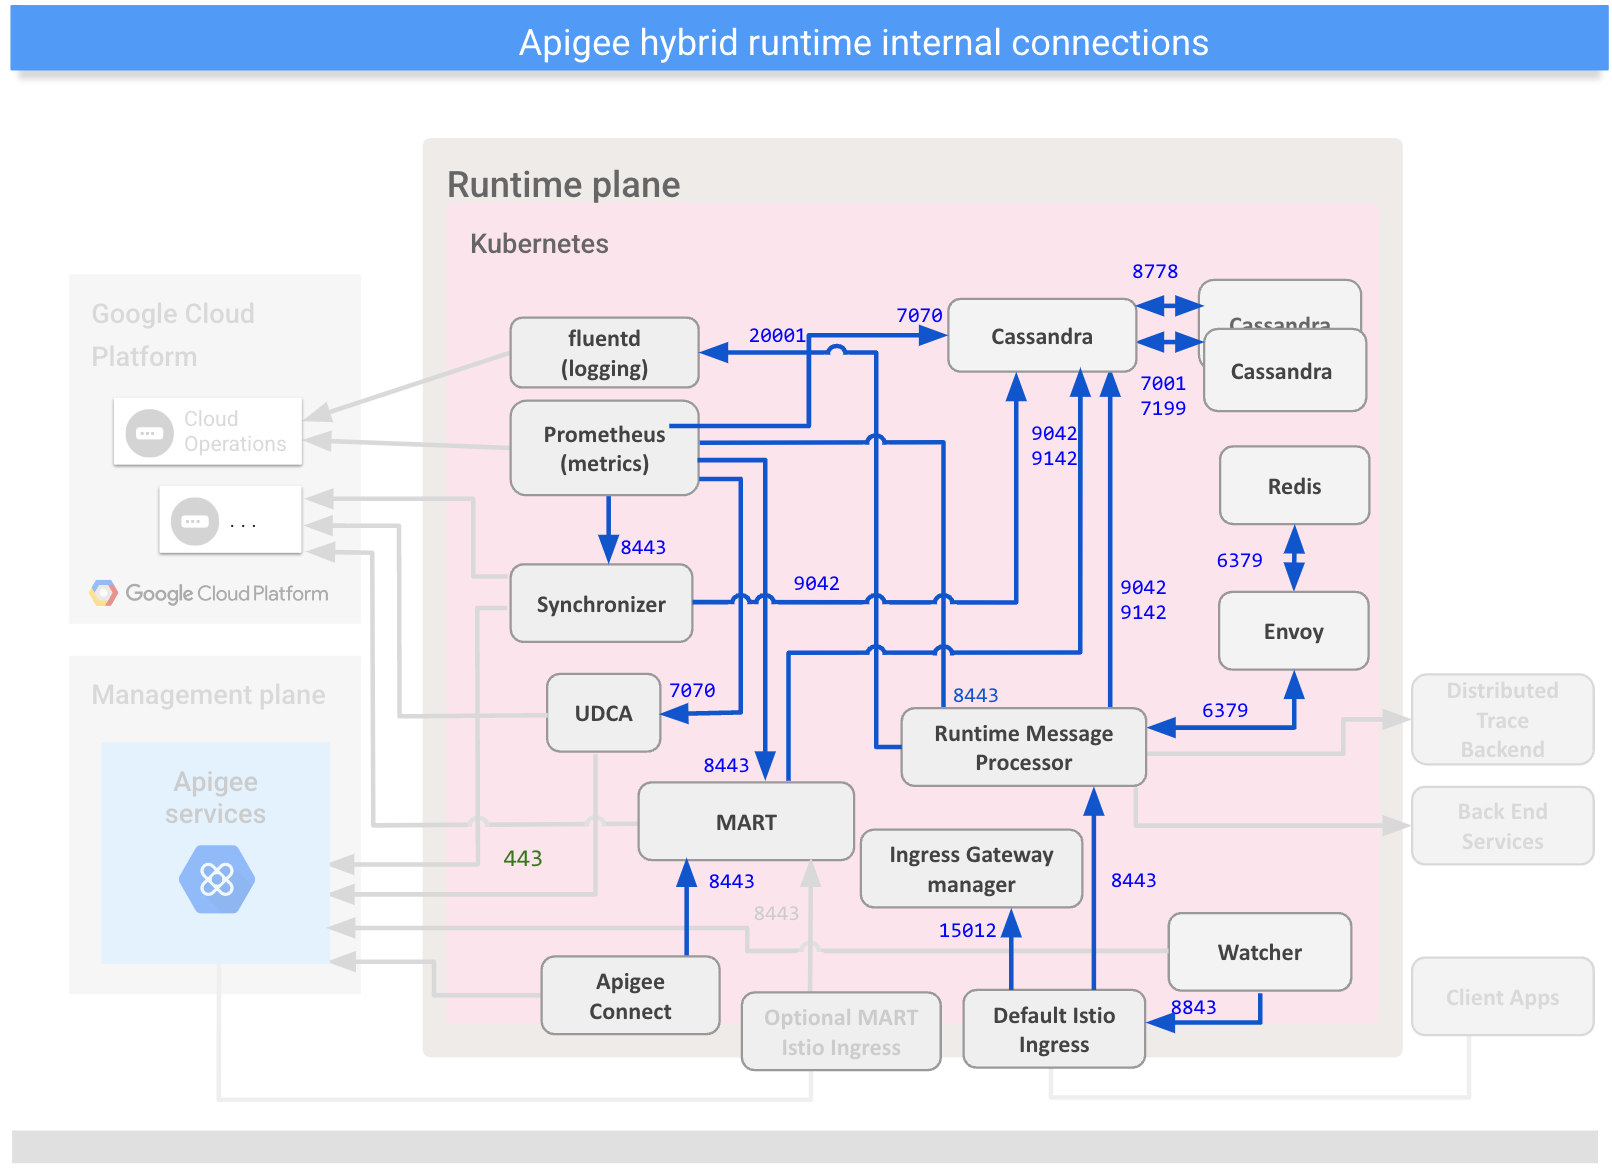Viewport: 1612px width, 1168px height.
Task: Click the Default Istio Ingress node
Action: pyautogui.click(x=1053, y=1029)
